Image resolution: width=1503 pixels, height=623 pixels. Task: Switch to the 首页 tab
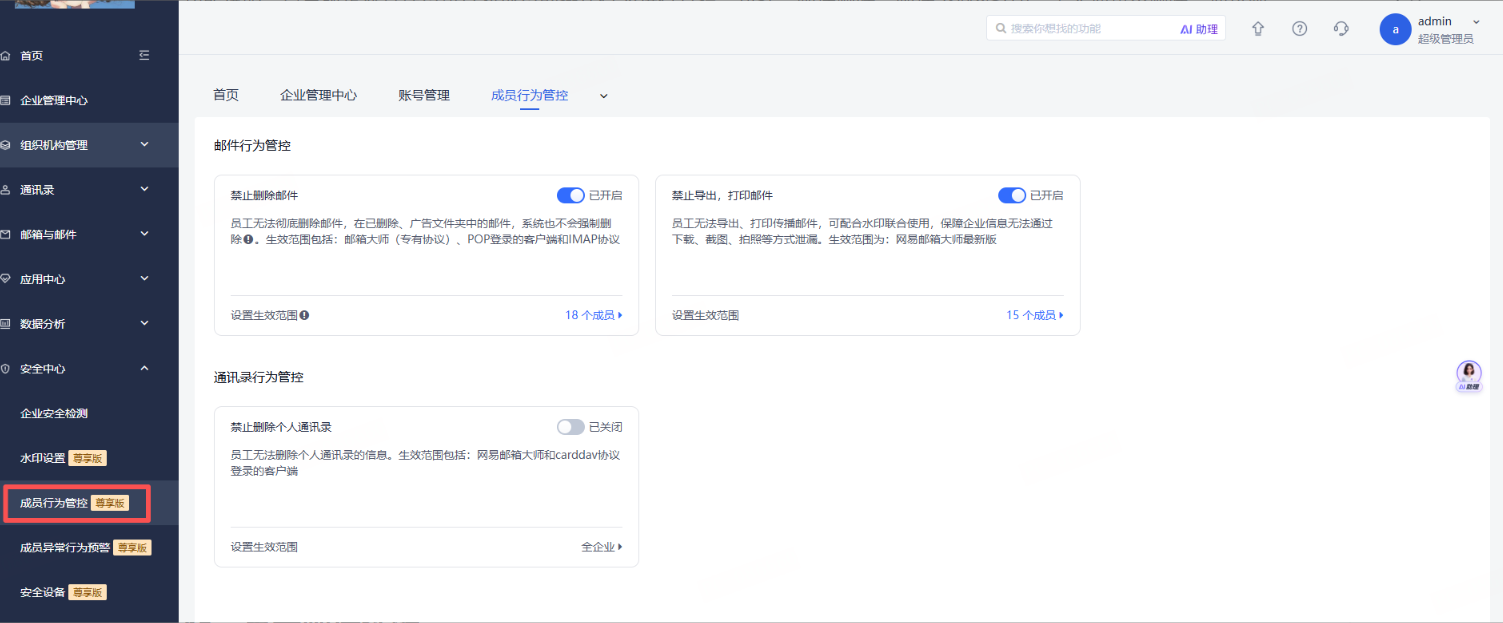(x=226, y=95)
